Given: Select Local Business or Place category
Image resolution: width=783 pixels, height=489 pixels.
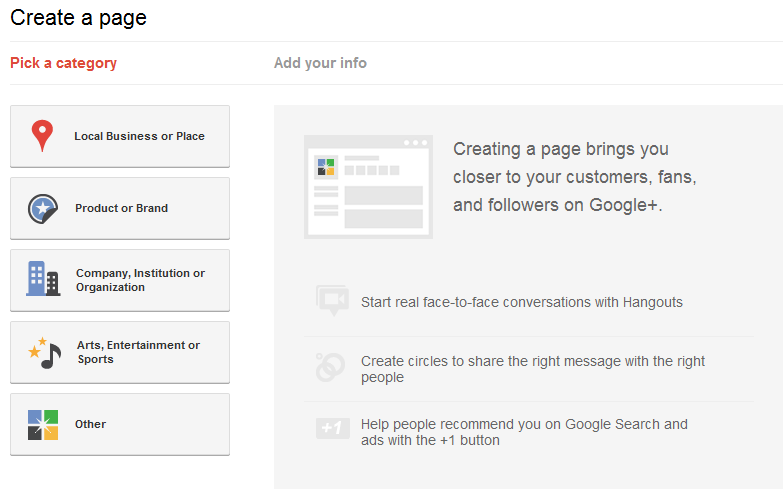Looking at the screenshot, I should (x=120, y=136).
